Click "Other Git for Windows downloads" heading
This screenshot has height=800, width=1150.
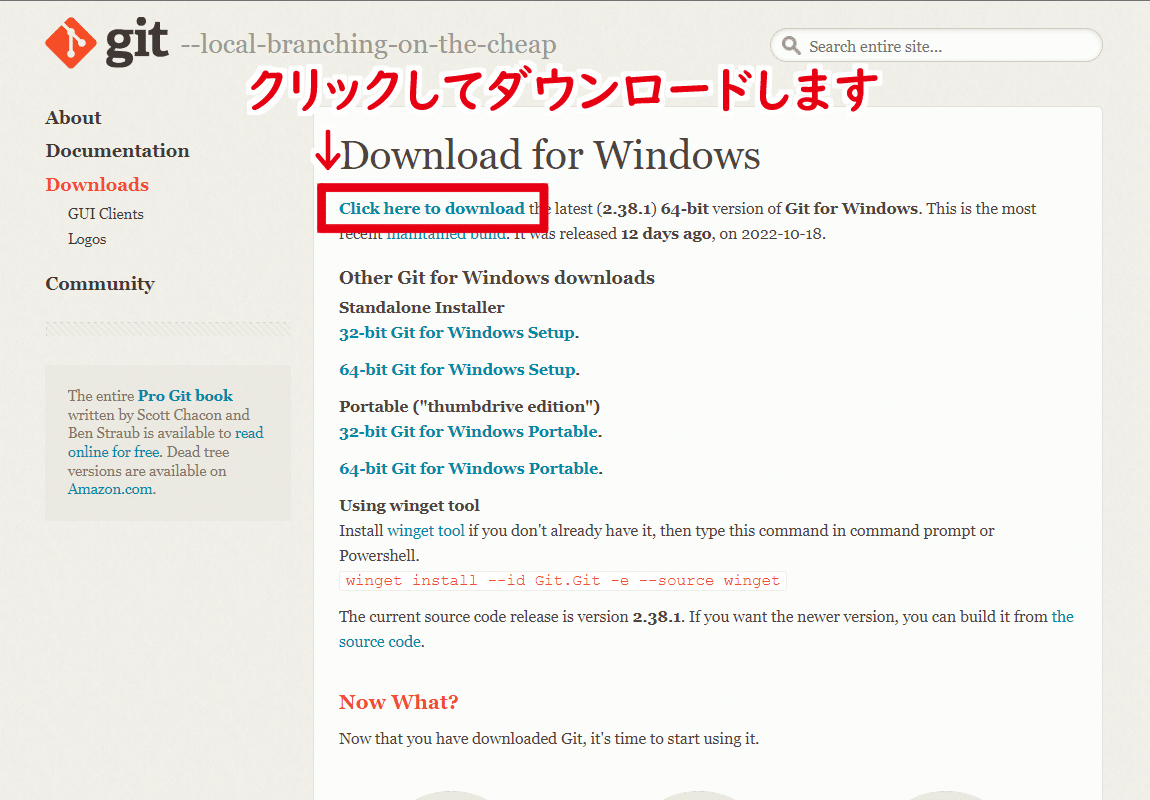coord(497,278)
